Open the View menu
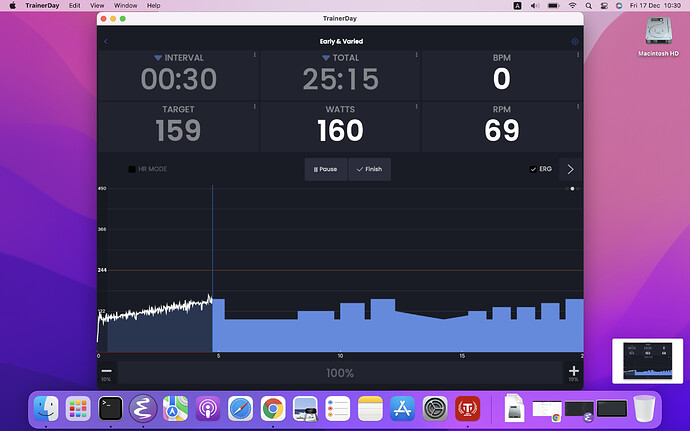 pyautogui.click(x=97, y=6)
